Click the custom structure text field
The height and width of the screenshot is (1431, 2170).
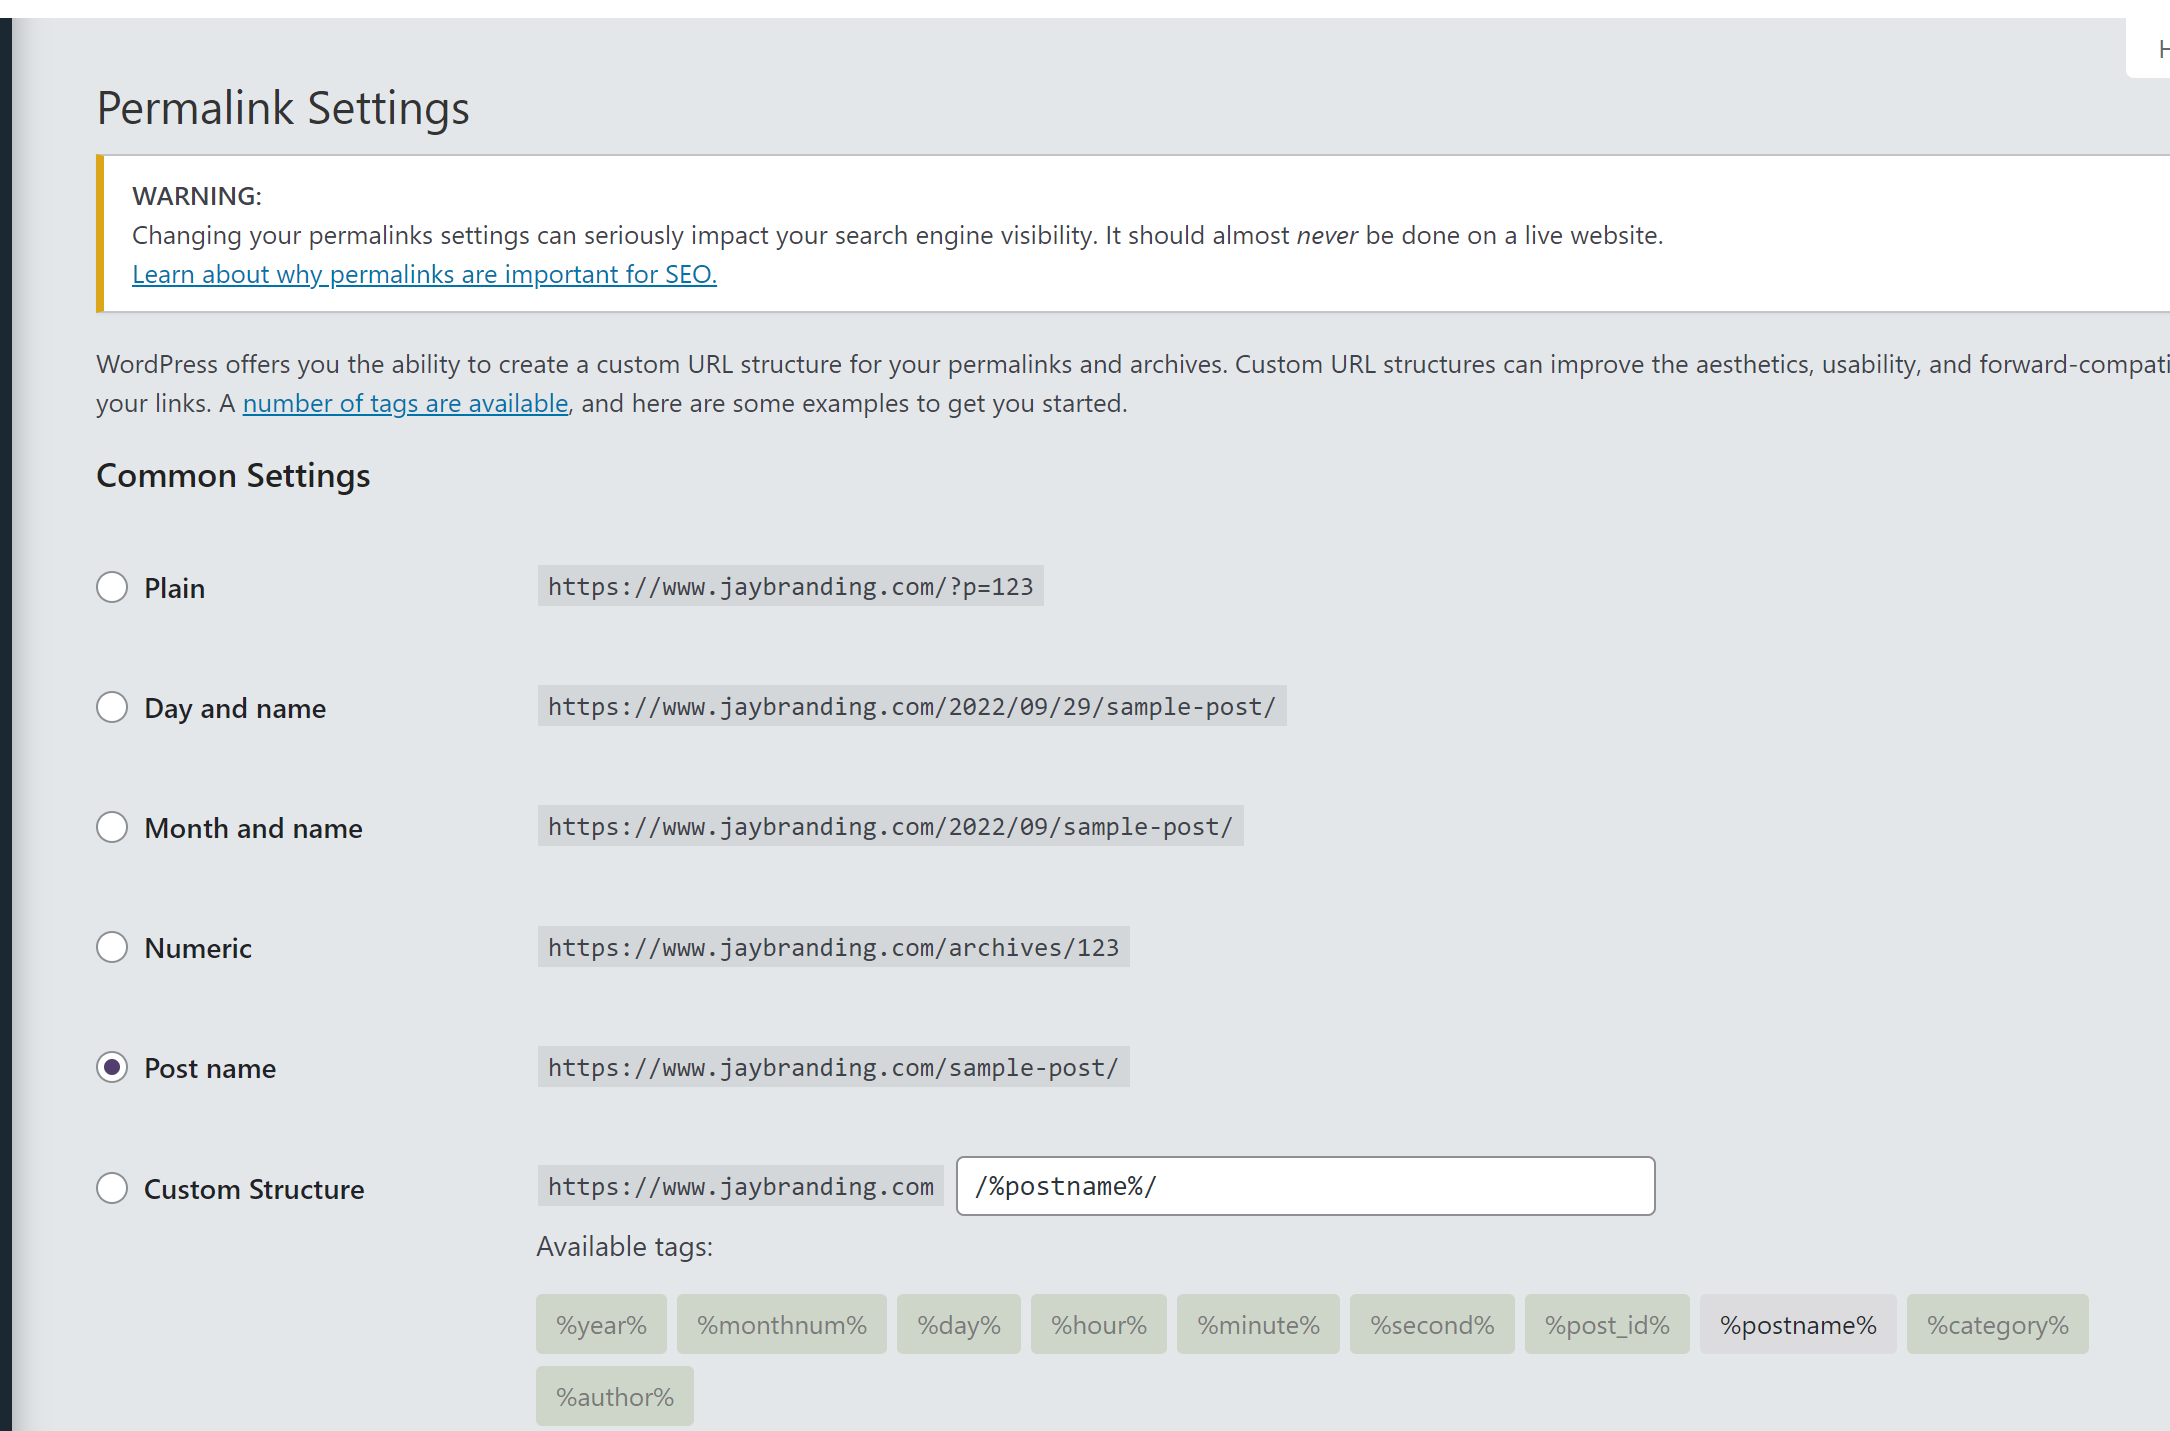click(1305, 1186)
